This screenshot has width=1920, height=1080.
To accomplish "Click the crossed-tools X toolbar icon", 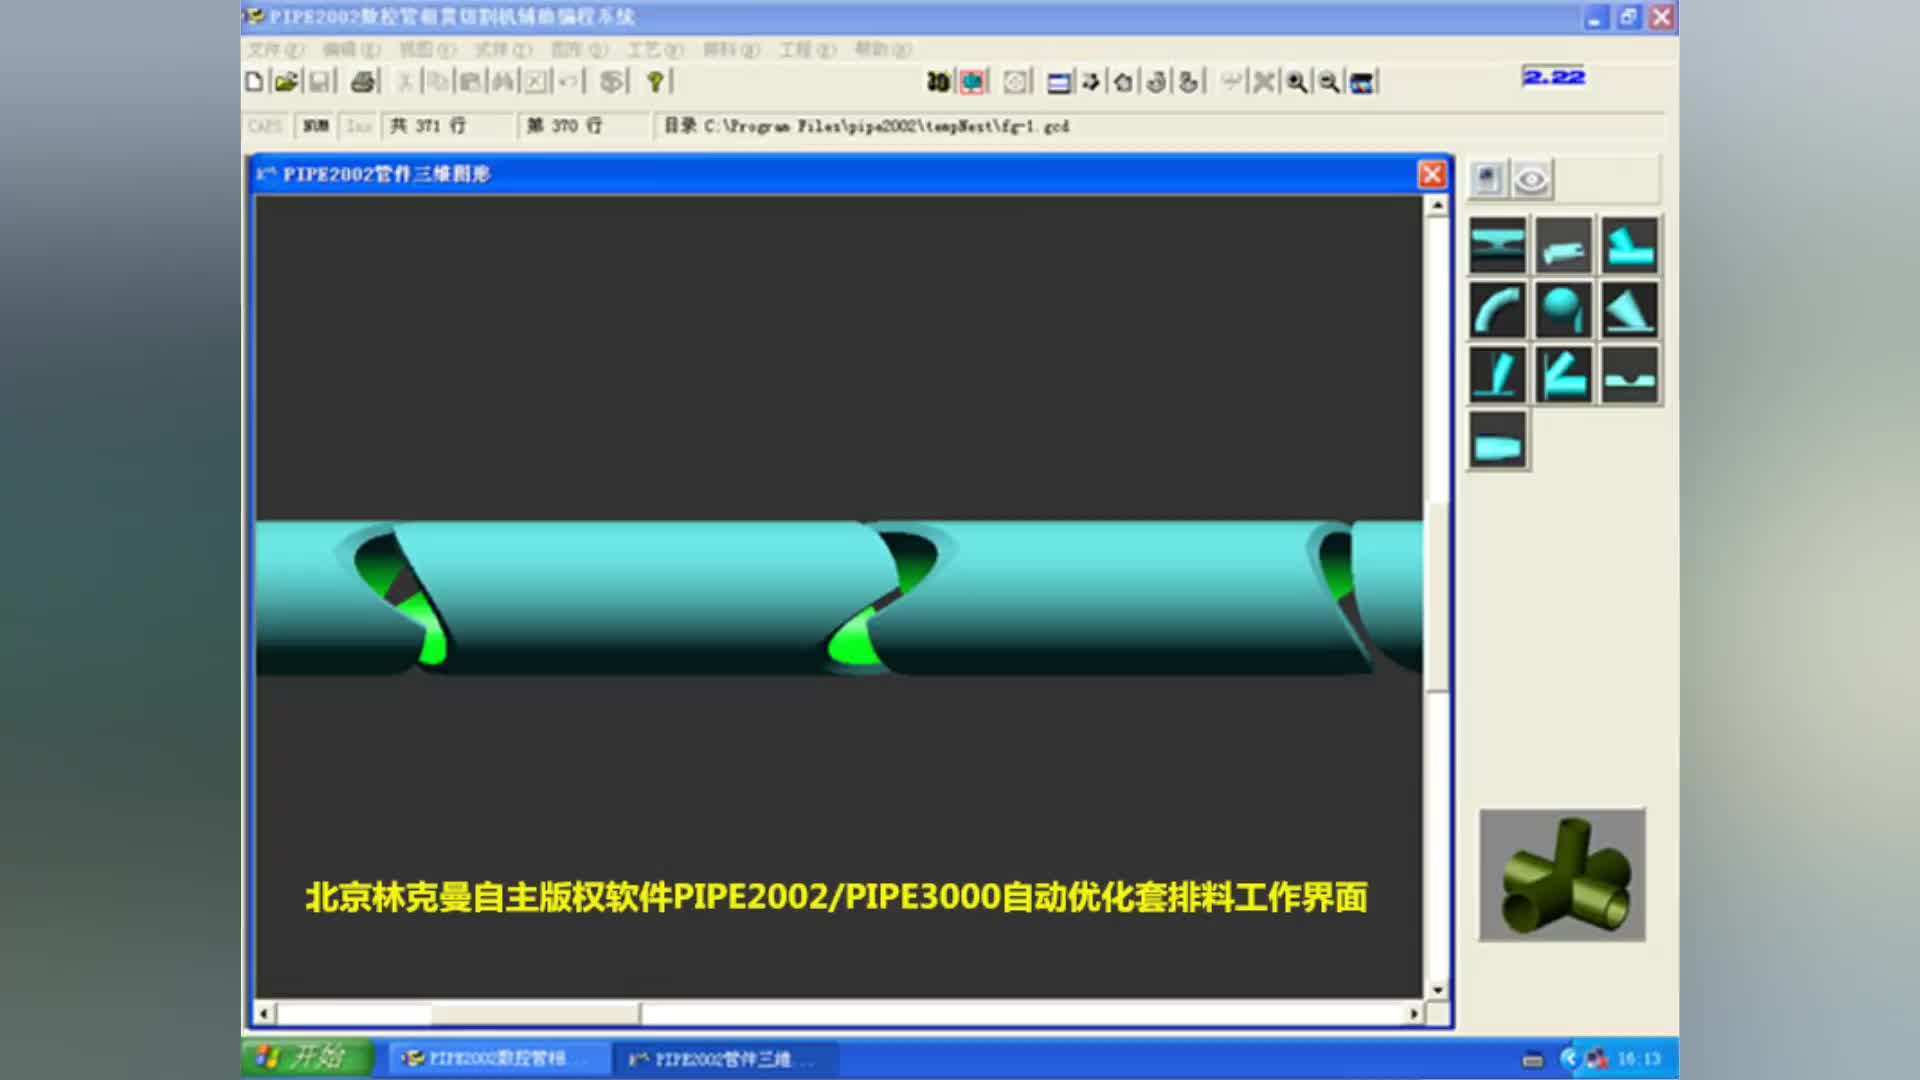I will point(1264,82).
